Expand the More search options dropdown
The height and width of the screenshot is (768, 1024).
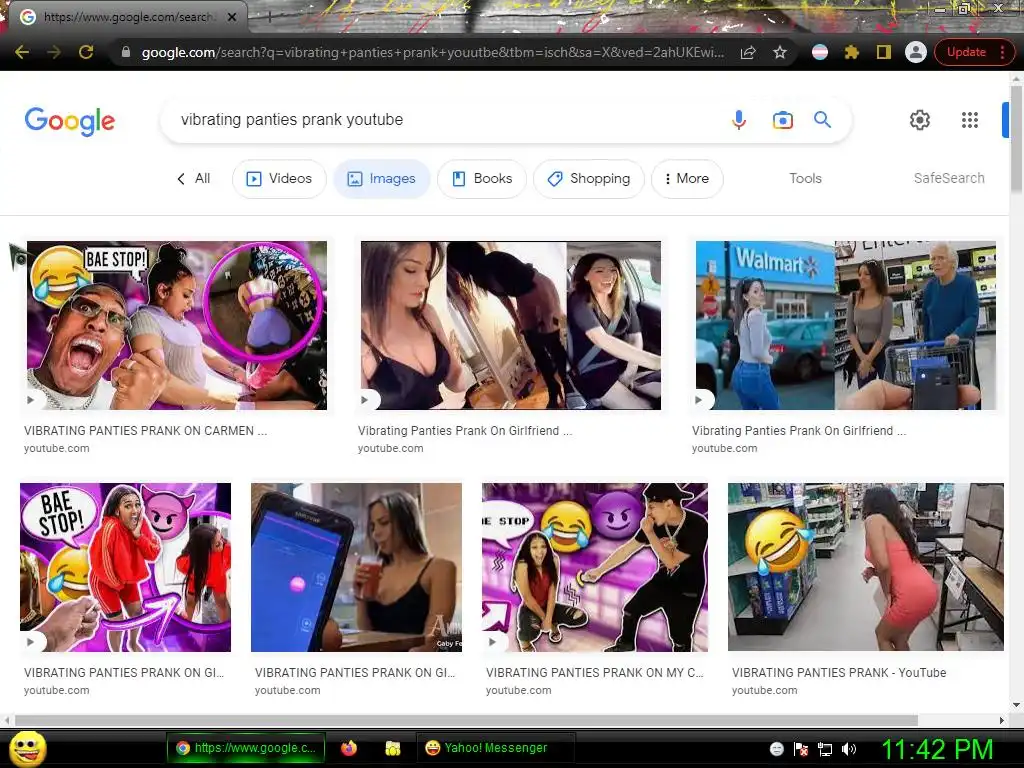[687, 178]
